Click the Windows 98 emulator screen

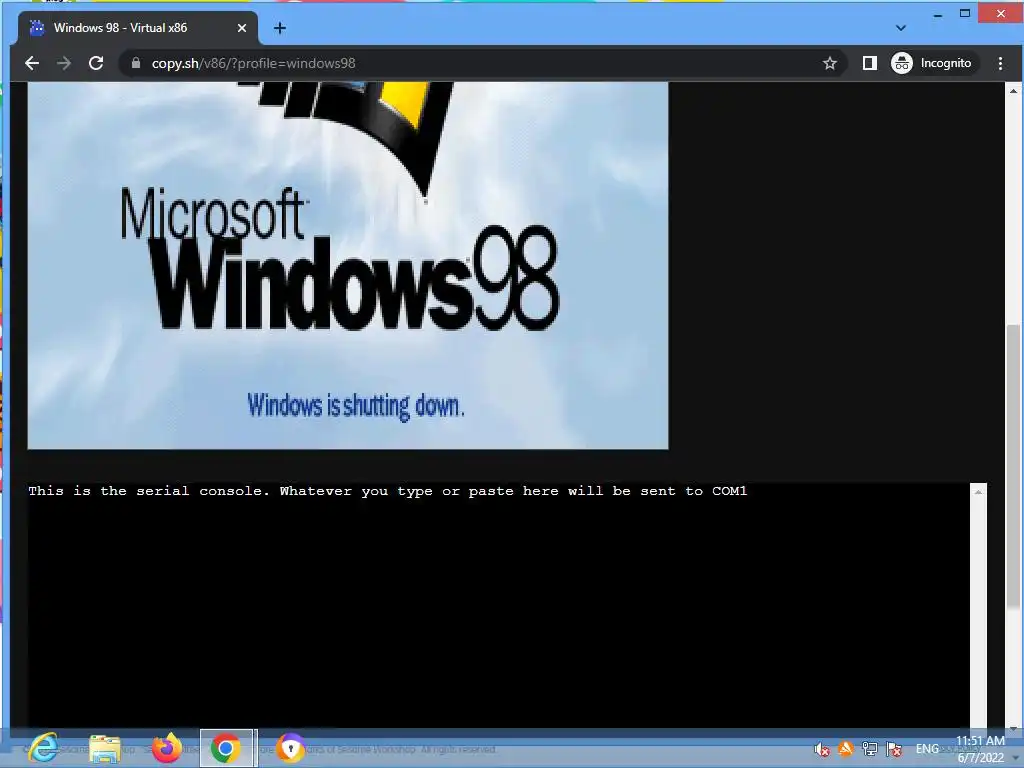coord(347,265)
